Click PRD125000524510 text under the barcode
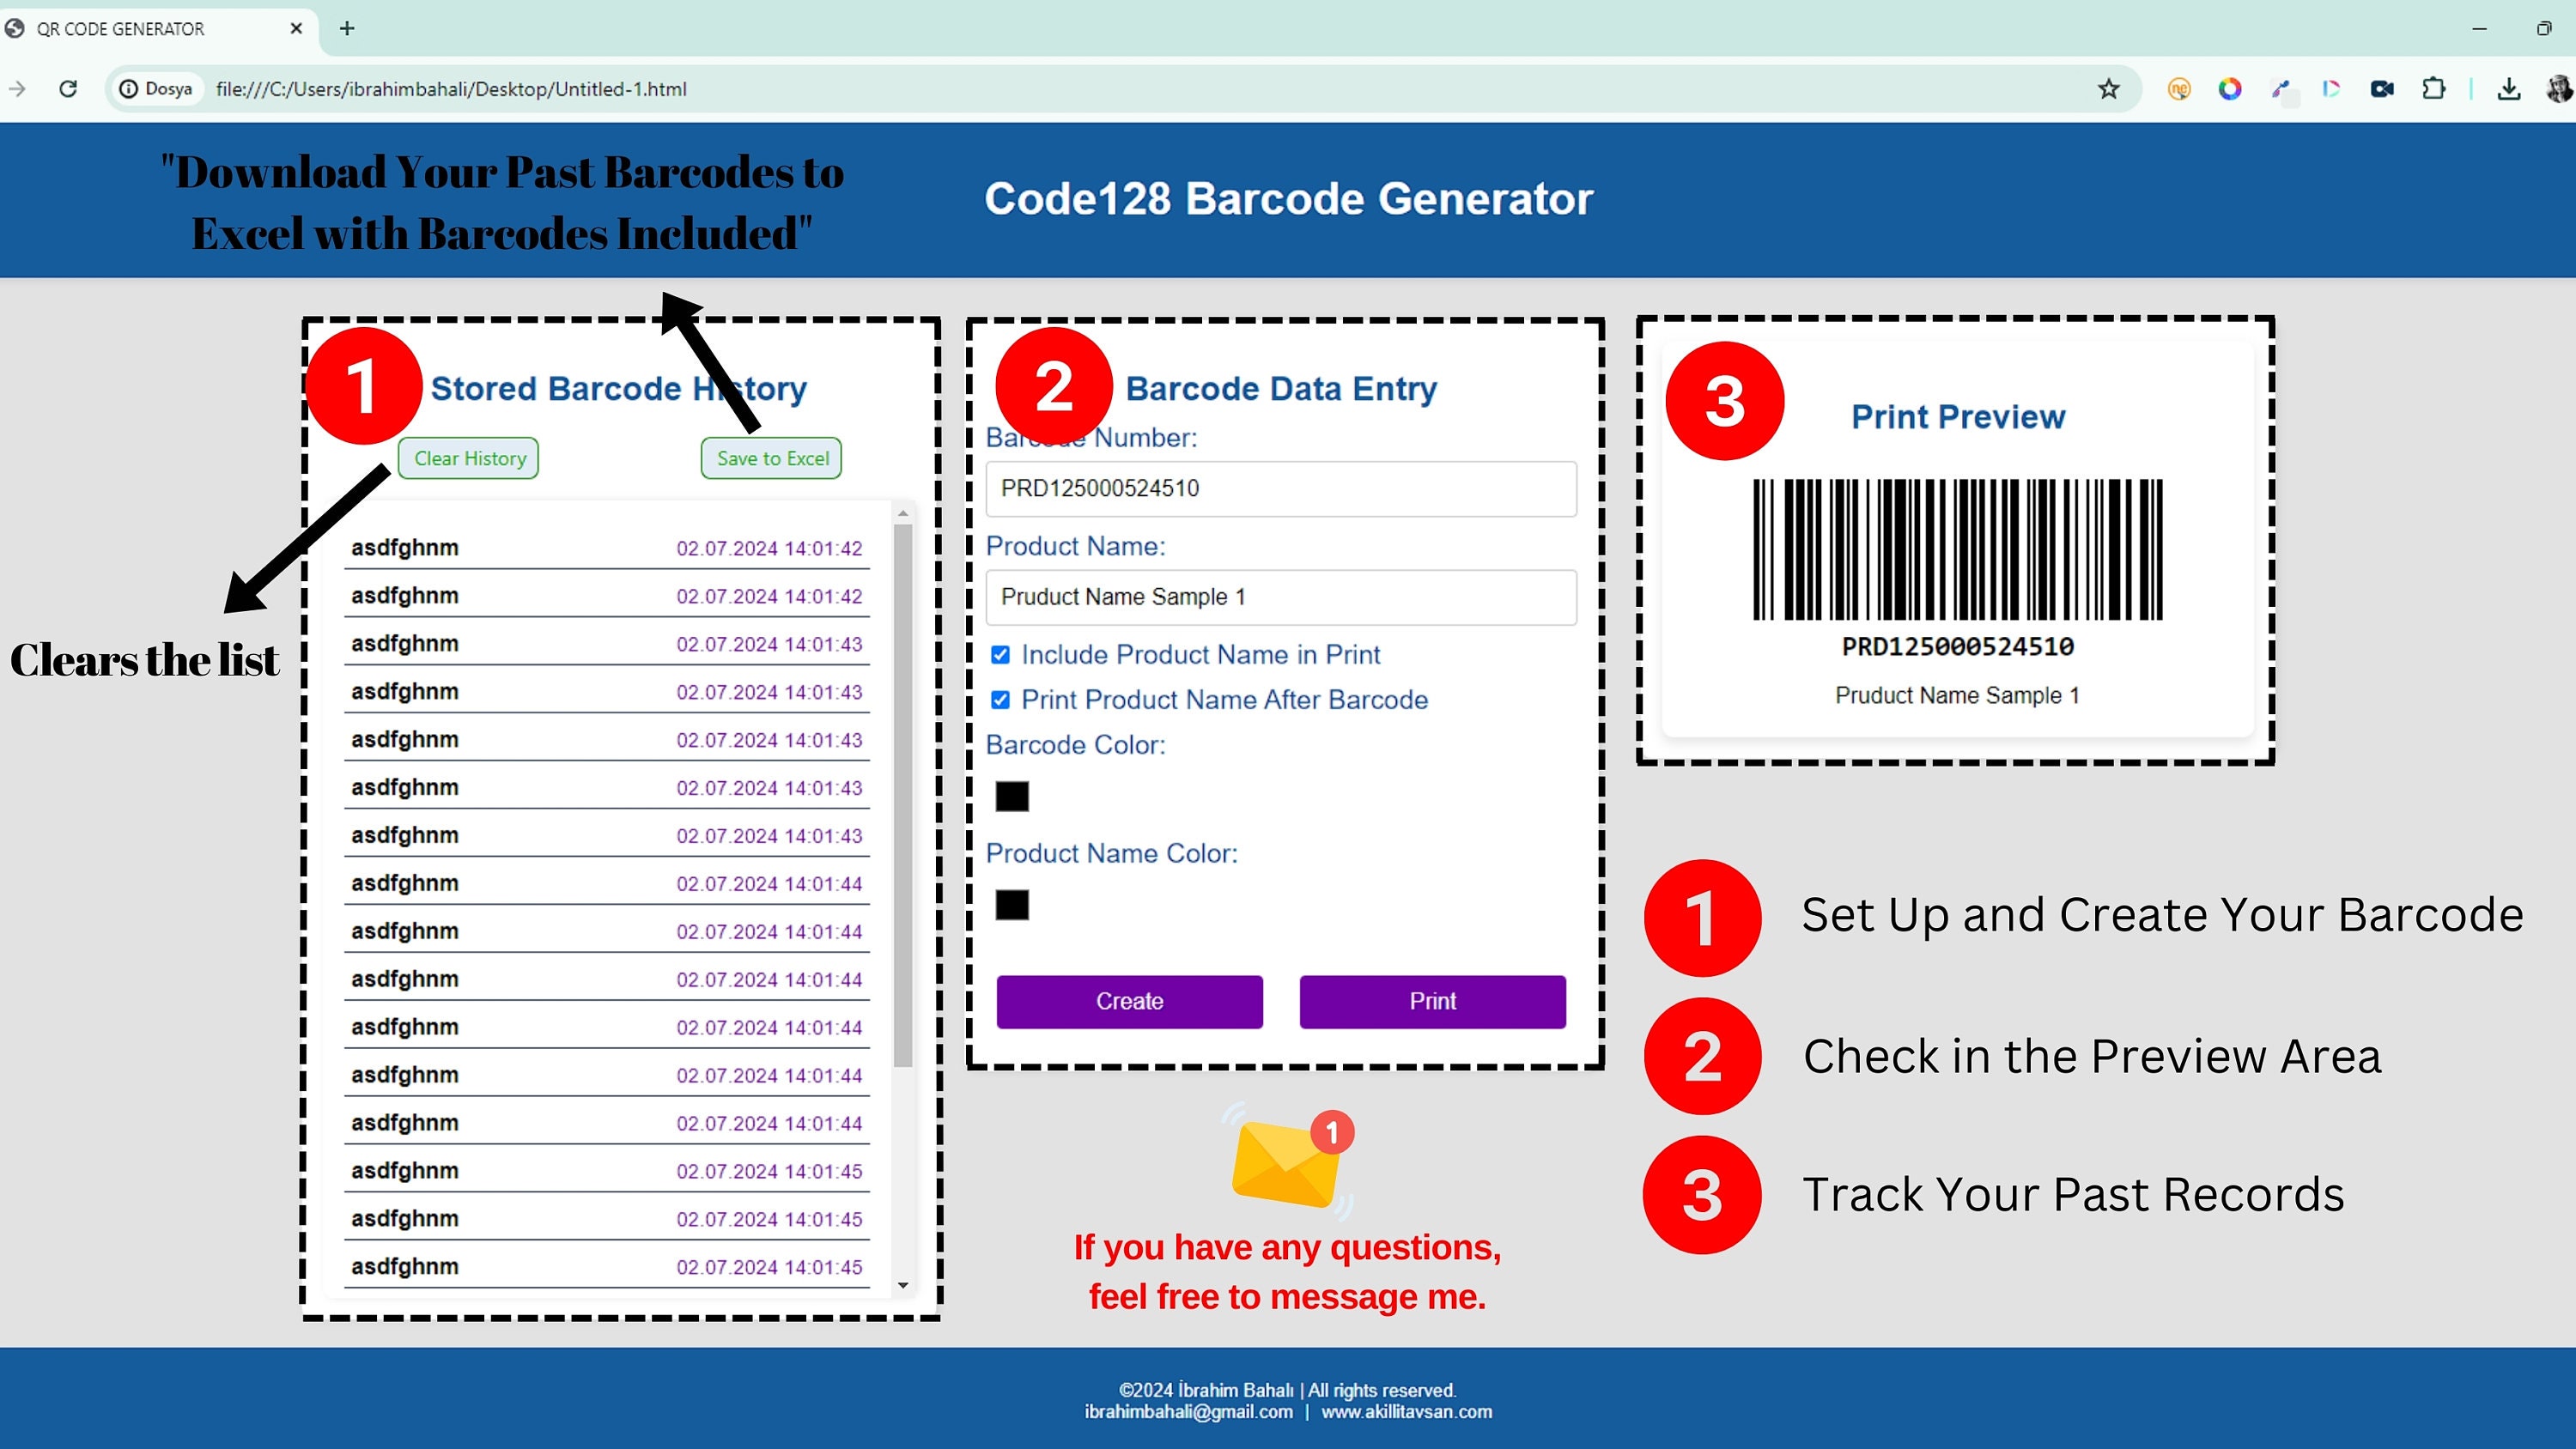The width and height of the screenshot is (2576, 1449). pos(1957,647)
